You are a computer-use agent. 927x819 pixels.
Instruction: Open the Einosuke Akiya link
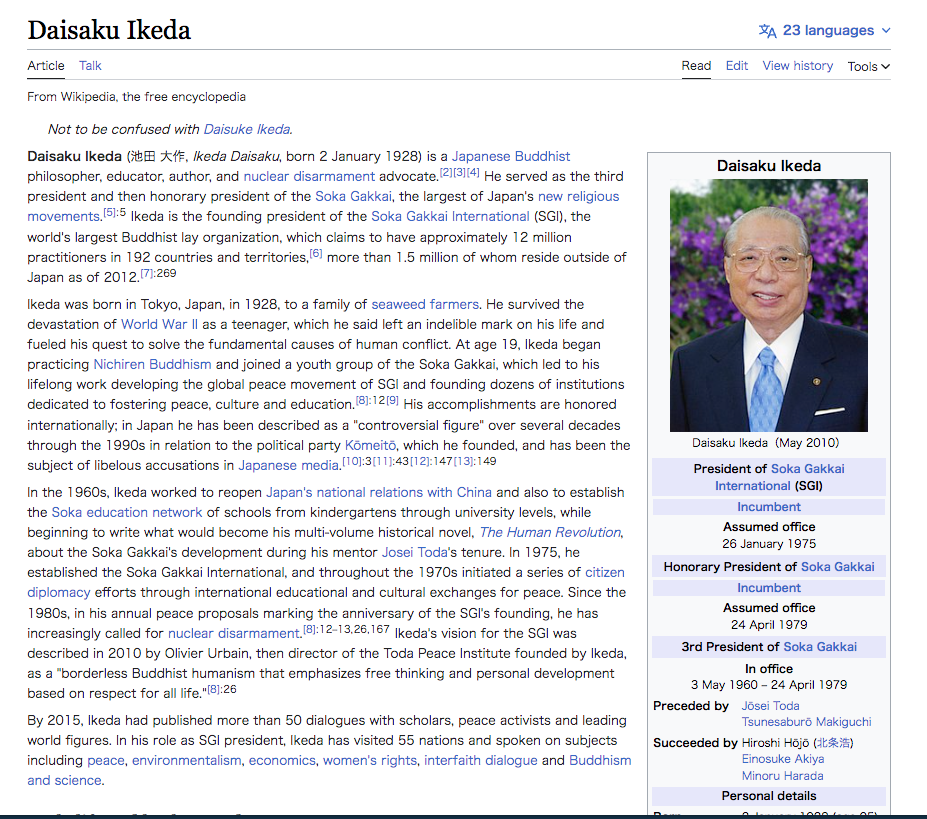coord(783,759)
